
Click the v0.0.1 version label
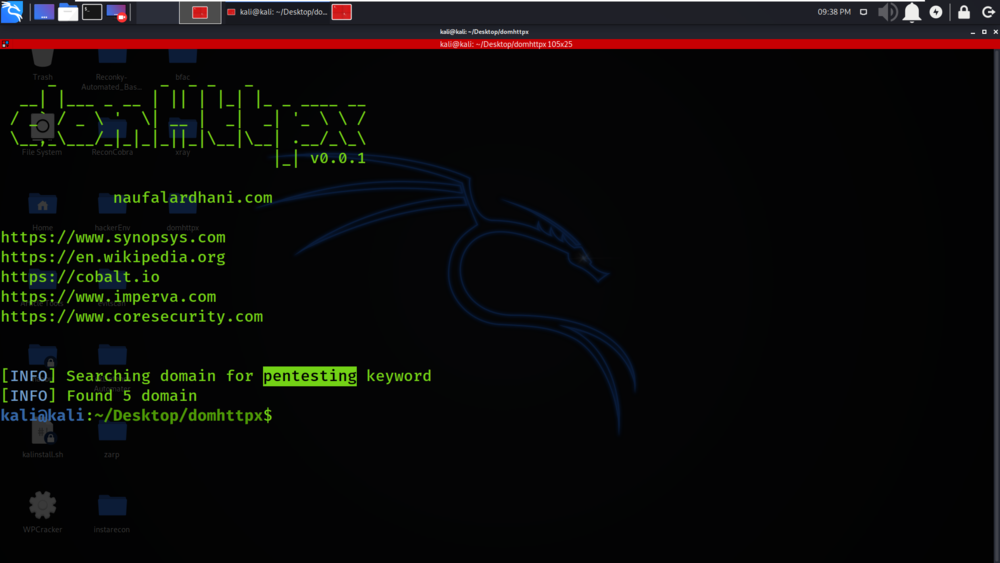[337, 158]
